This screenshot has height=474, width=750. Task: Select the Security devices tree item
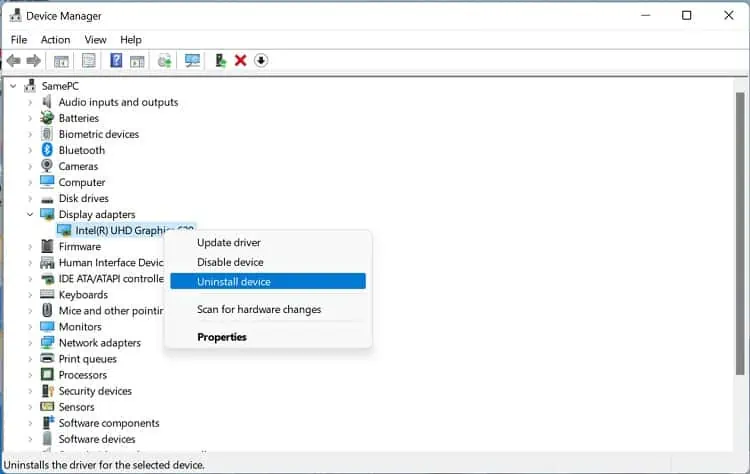coord(95,391)
